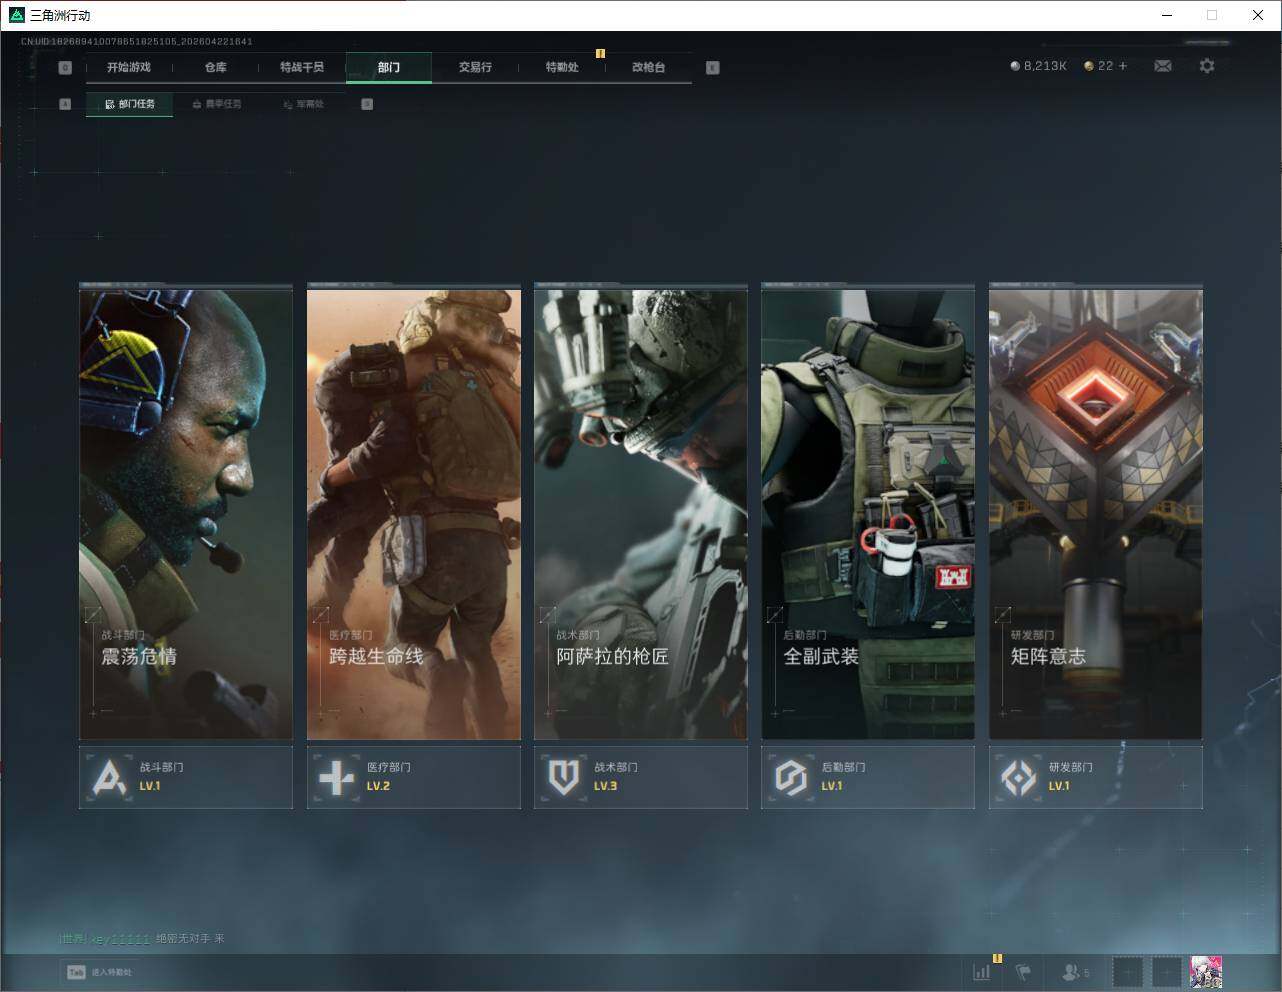Switch to the 开始游戏 tab
Screen dimensions: 1282x992
[x=129, y=67]
